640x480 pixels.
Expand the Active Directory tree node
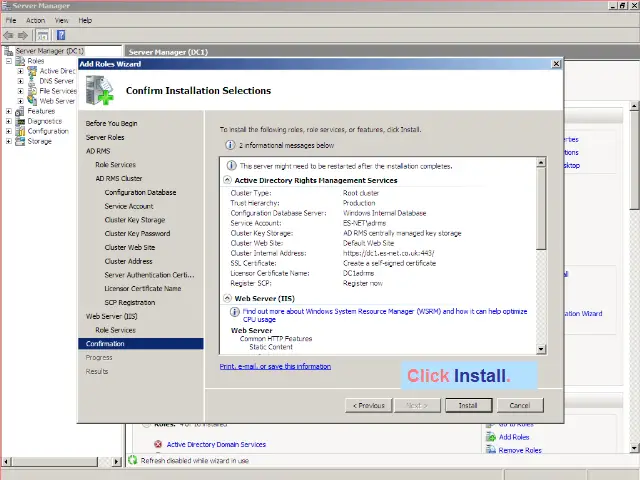(x=20, y=71)
